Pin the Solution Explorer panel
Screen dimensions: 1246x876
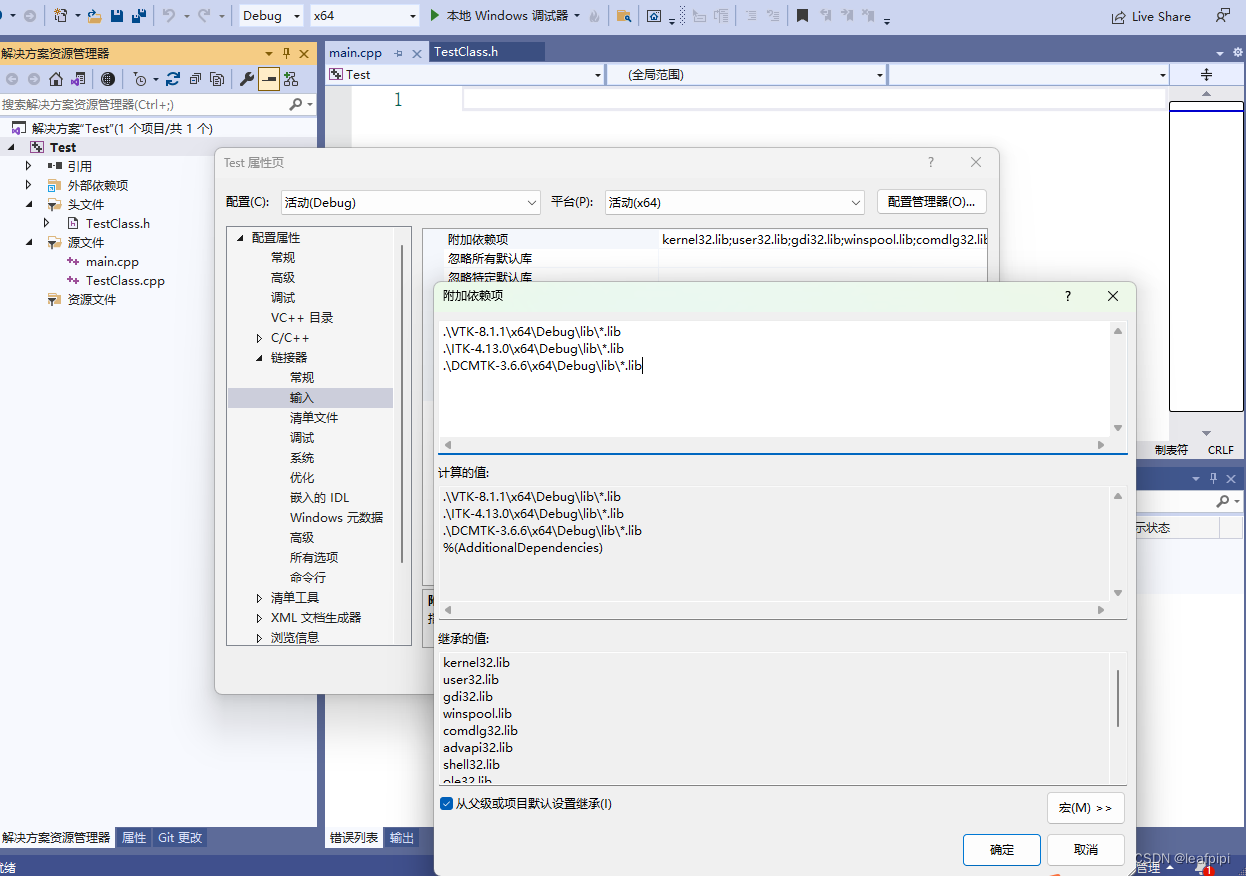[x=287, y=53]
